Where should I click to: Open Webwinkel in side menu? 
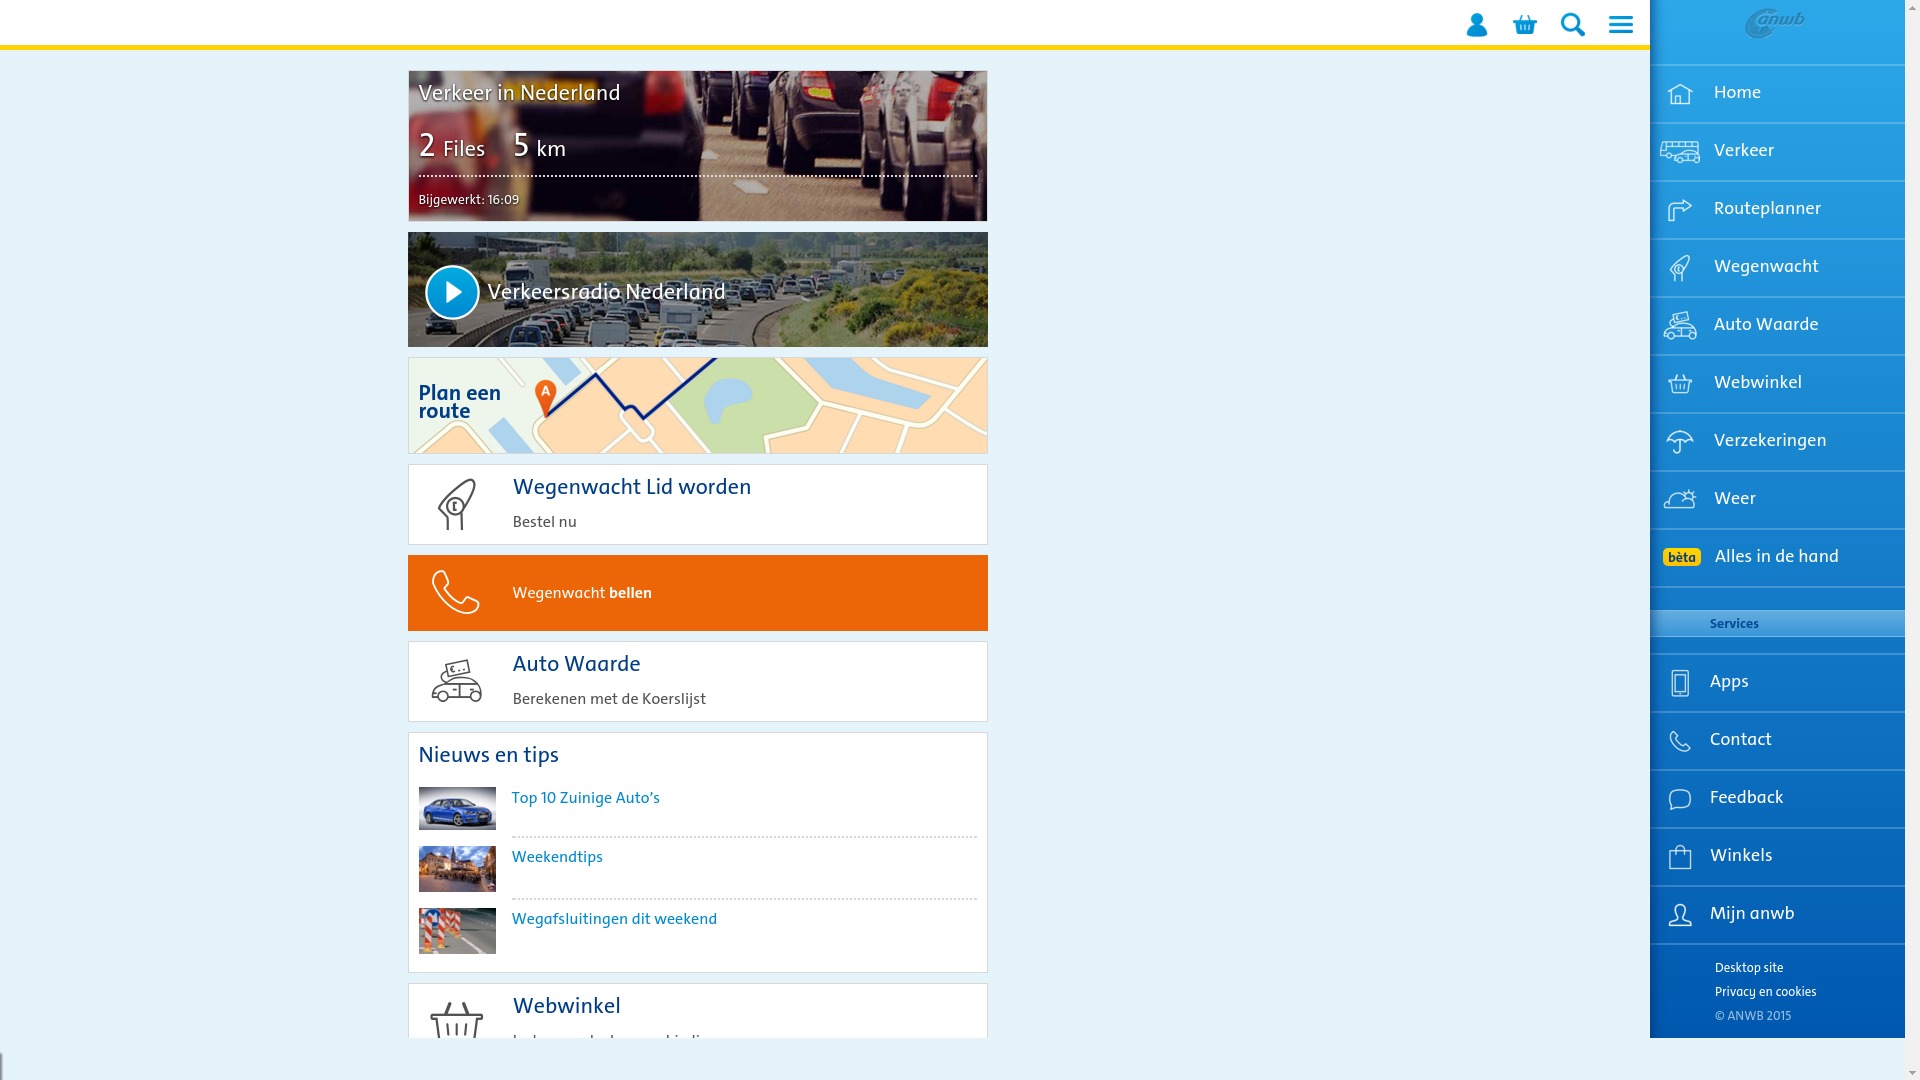[1777, 384]
